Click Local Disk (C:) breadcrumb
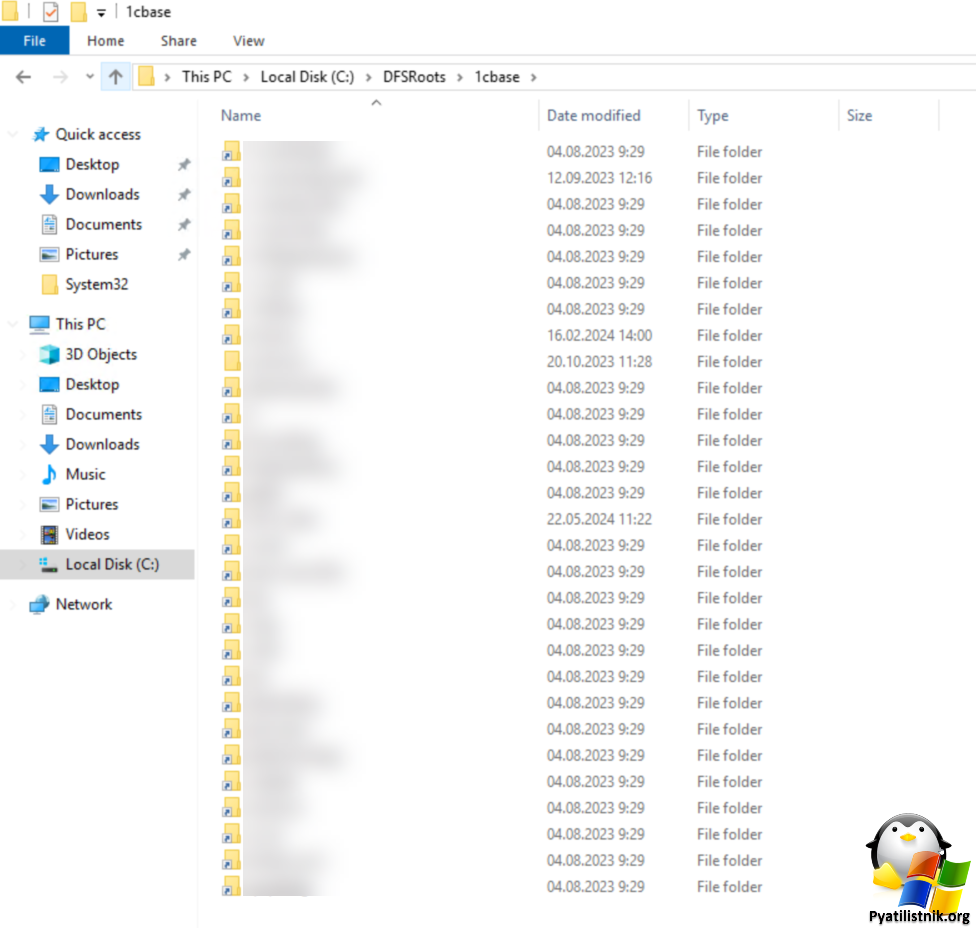976x928 pixels. click(x=307, y=77)
